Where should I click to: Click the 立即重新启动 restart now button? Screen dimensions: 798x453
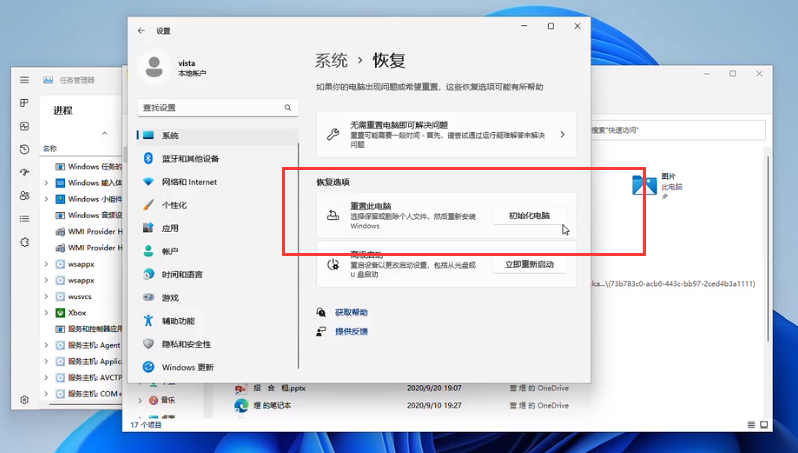coord(529,265)
